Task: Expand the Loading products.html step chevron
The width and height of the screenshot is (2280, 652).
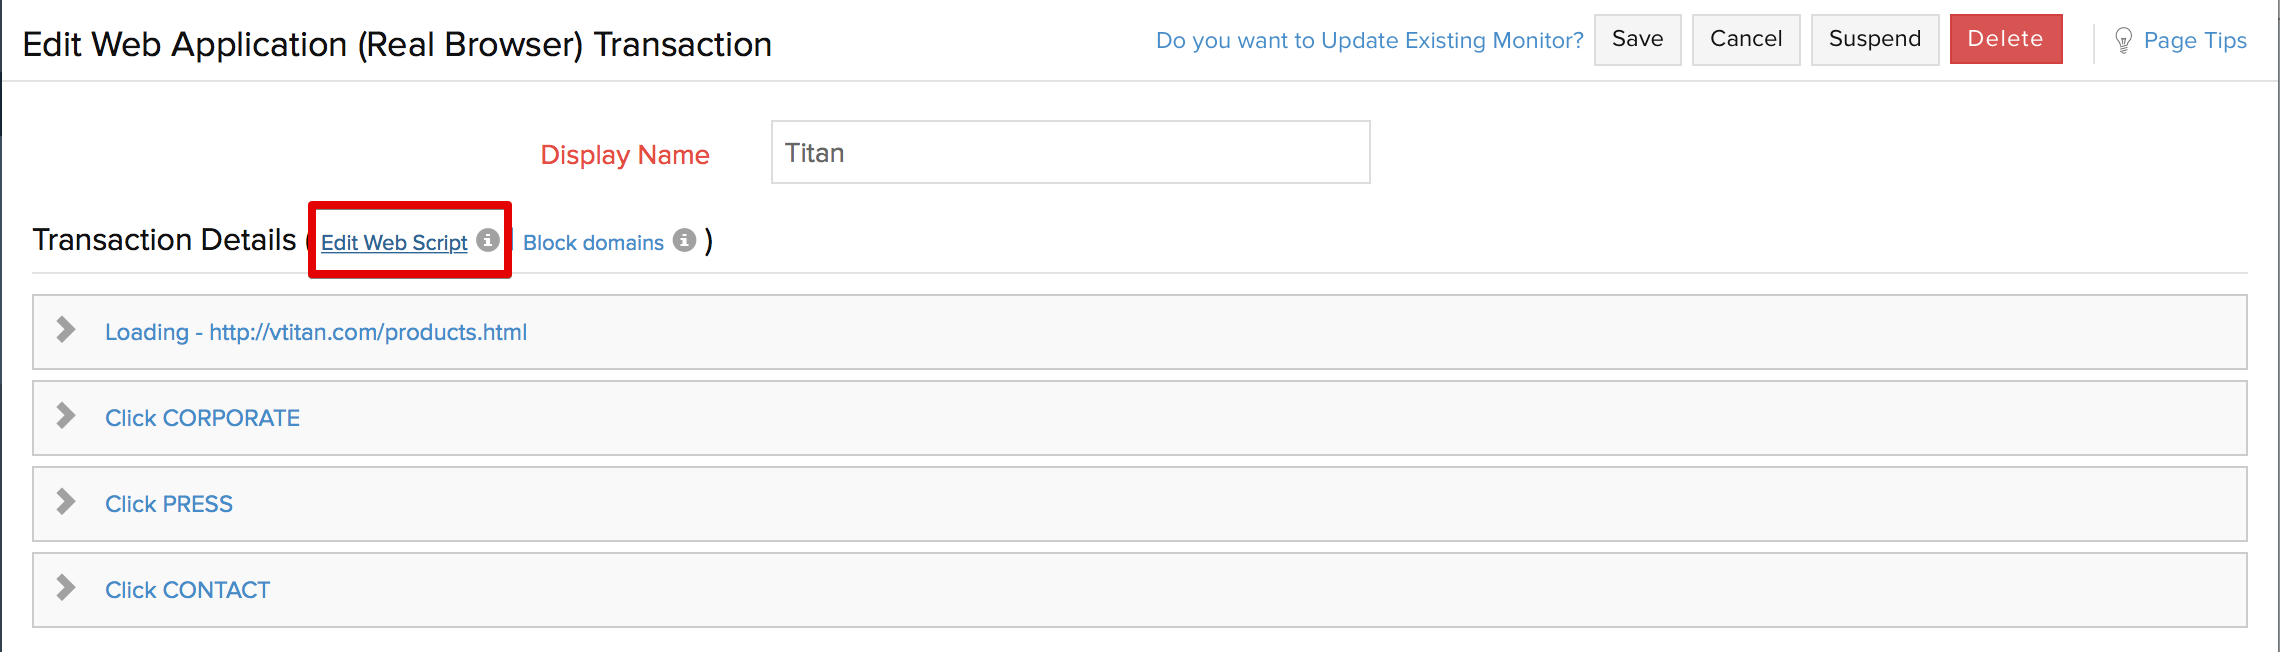Action: coord(66,330)
